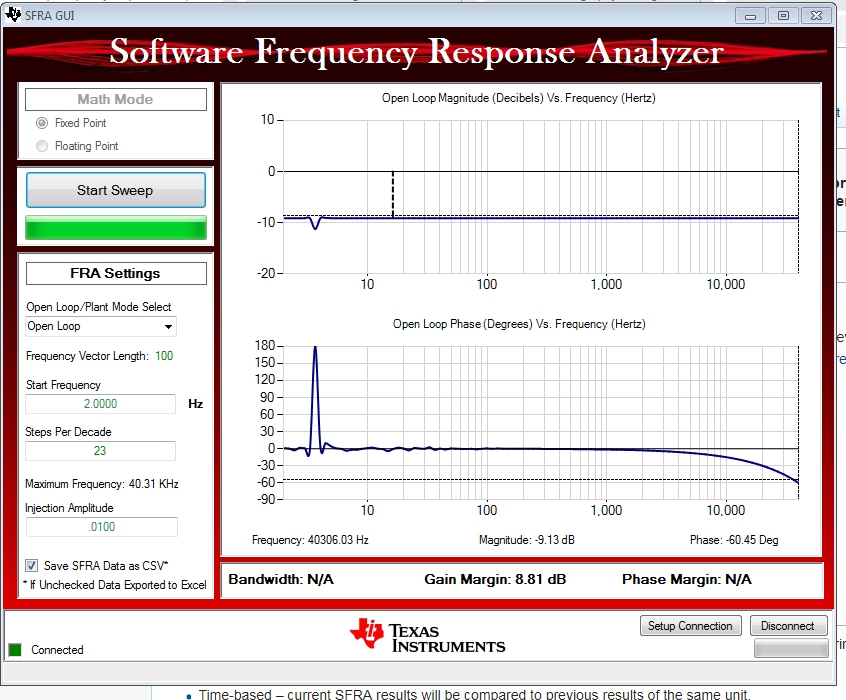Maximize the SFRA GUI window
Screen dimensions: 846x700
coord(783,15)
